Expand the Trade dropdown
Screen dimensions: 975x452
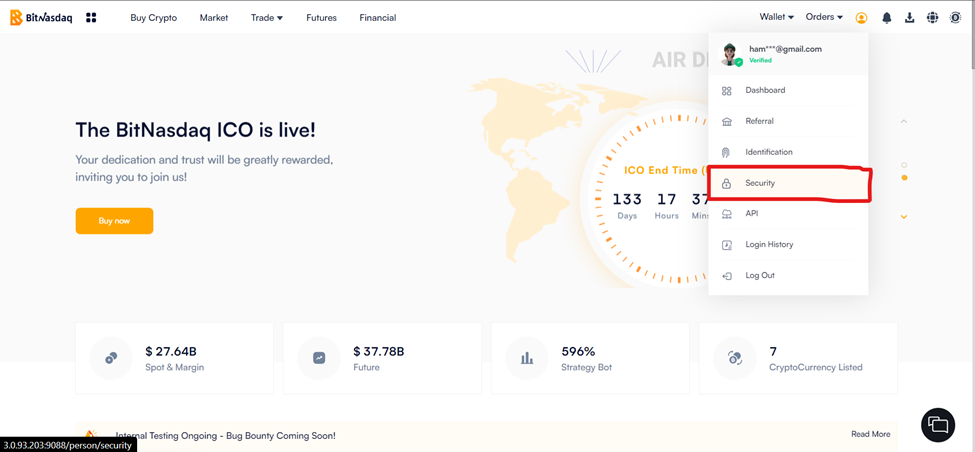coord(266,17)
